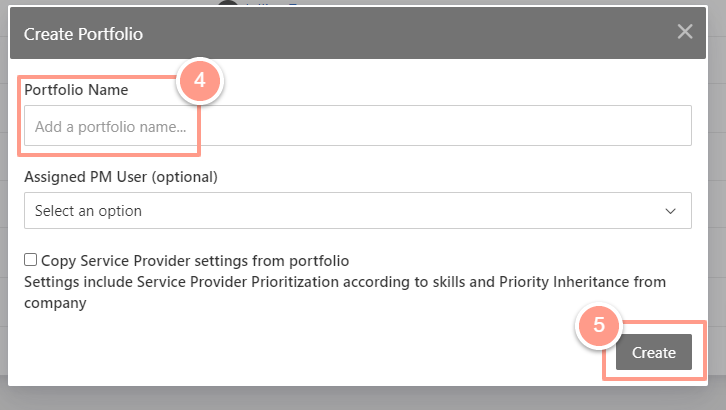Image resolution: width=726 pixels, height=410 pixels.
Task: Click the Portfolio Name label
Action: (x=76, y=90)
